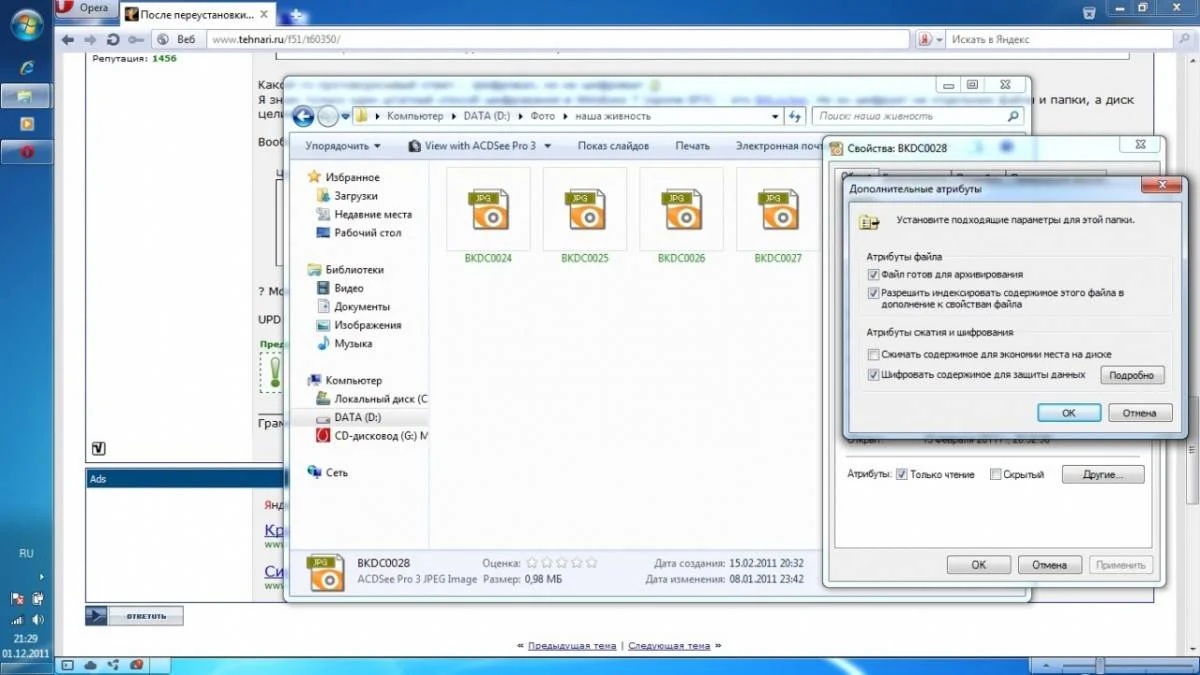Click the 'Ответить' reply button
1200x675 pixels.
pos(134,615)
